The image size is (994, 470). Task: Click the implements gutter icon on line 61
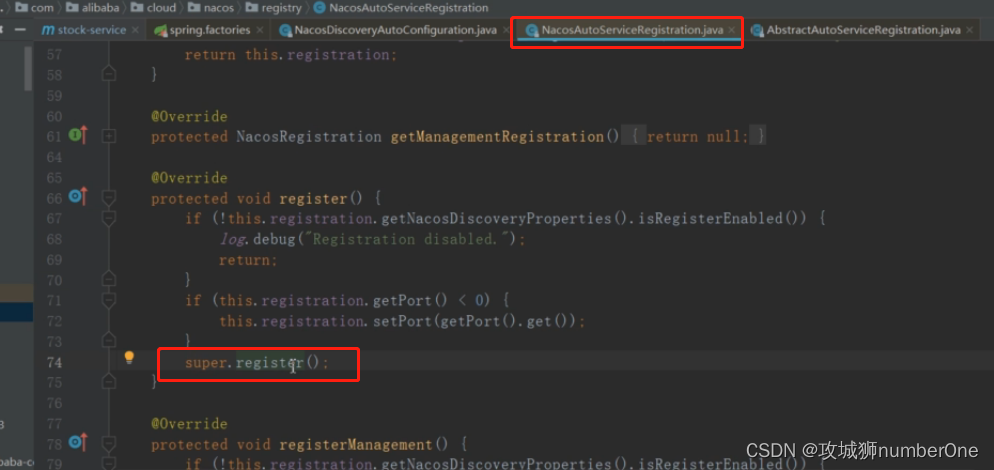[x=77, y=135]
